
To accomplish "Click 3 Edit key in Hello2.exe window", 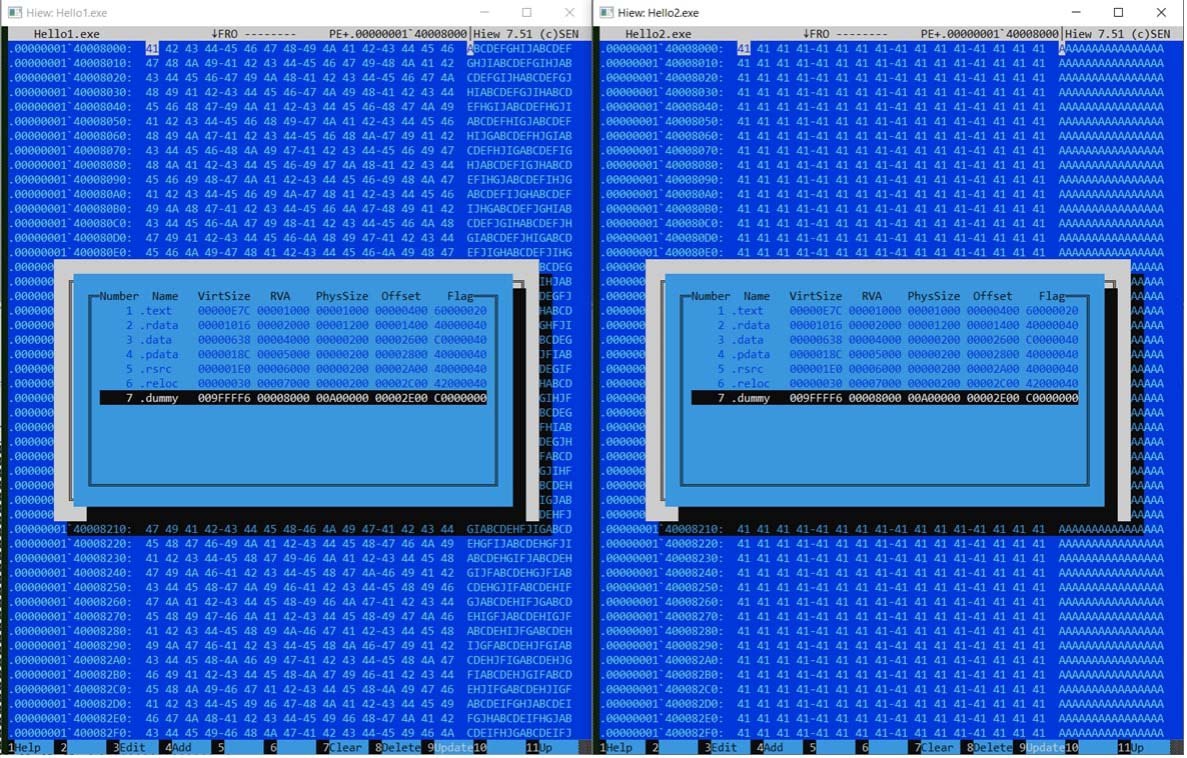I will [720, 747].
